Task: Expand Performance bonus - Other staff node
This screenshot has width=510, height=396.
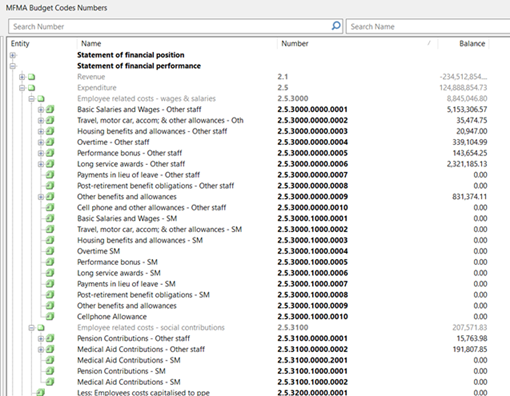Action: pyautogui.click(x=41, y=153)
